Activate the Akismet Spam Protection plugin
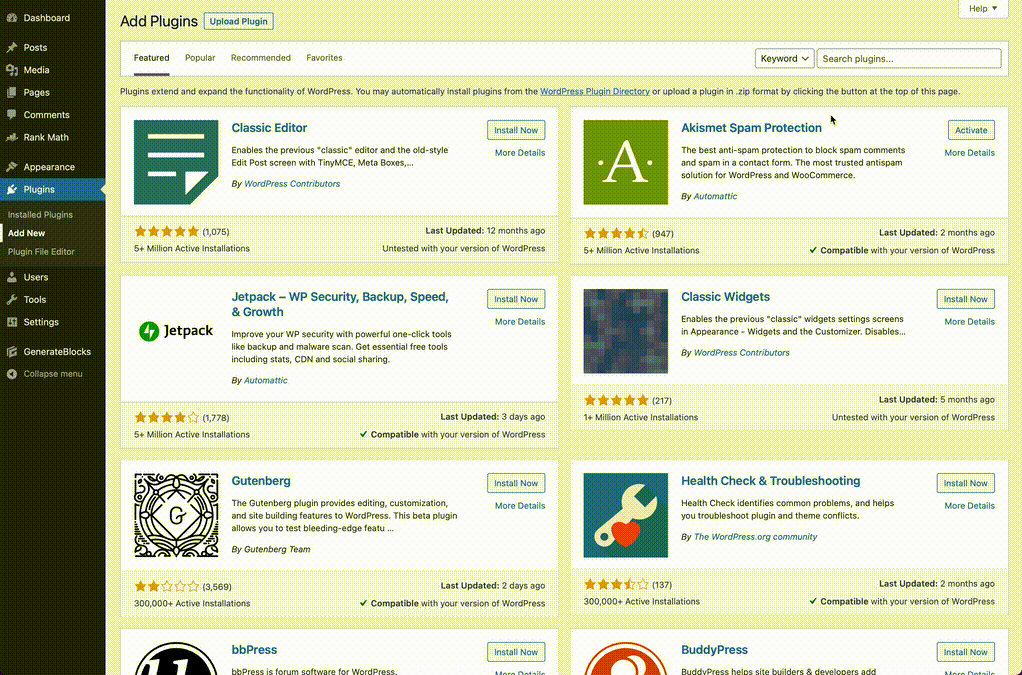The width and height of the screenshot is (1022, 675). point(970,130)
